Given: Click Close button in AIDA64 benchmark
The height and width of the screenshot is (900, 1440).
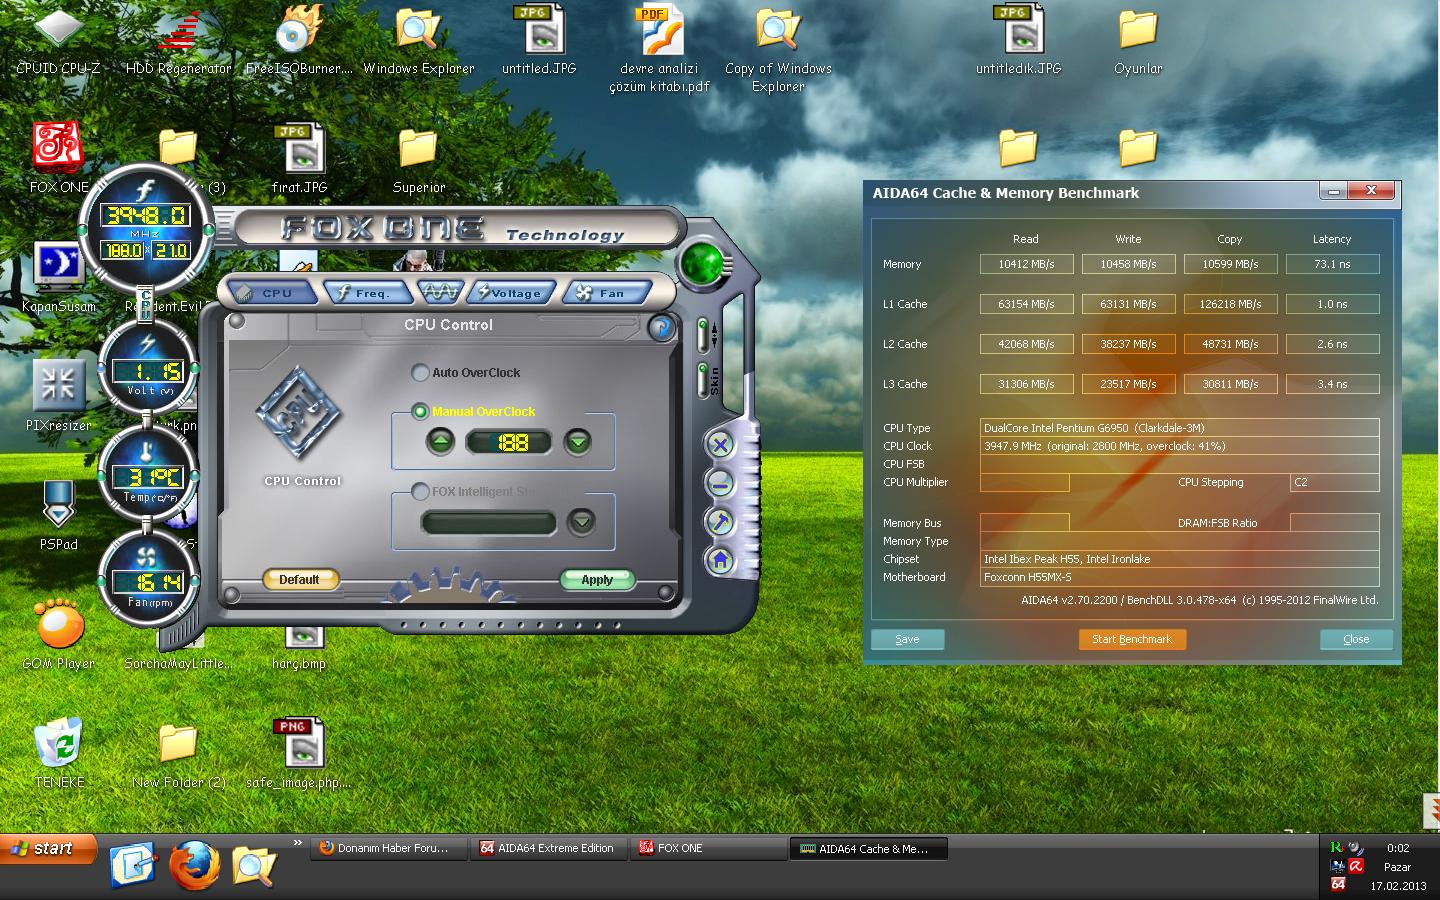Looking at the screenshot, I should click(1356, 639).
